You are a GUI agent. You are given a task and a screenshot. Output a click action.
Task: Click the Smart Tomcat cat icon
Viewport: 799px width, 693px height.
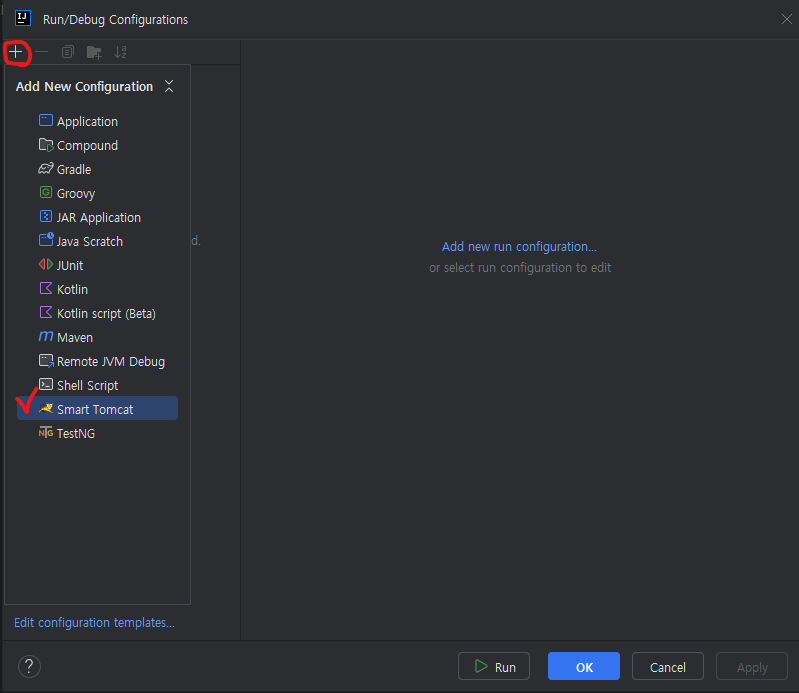46,409
